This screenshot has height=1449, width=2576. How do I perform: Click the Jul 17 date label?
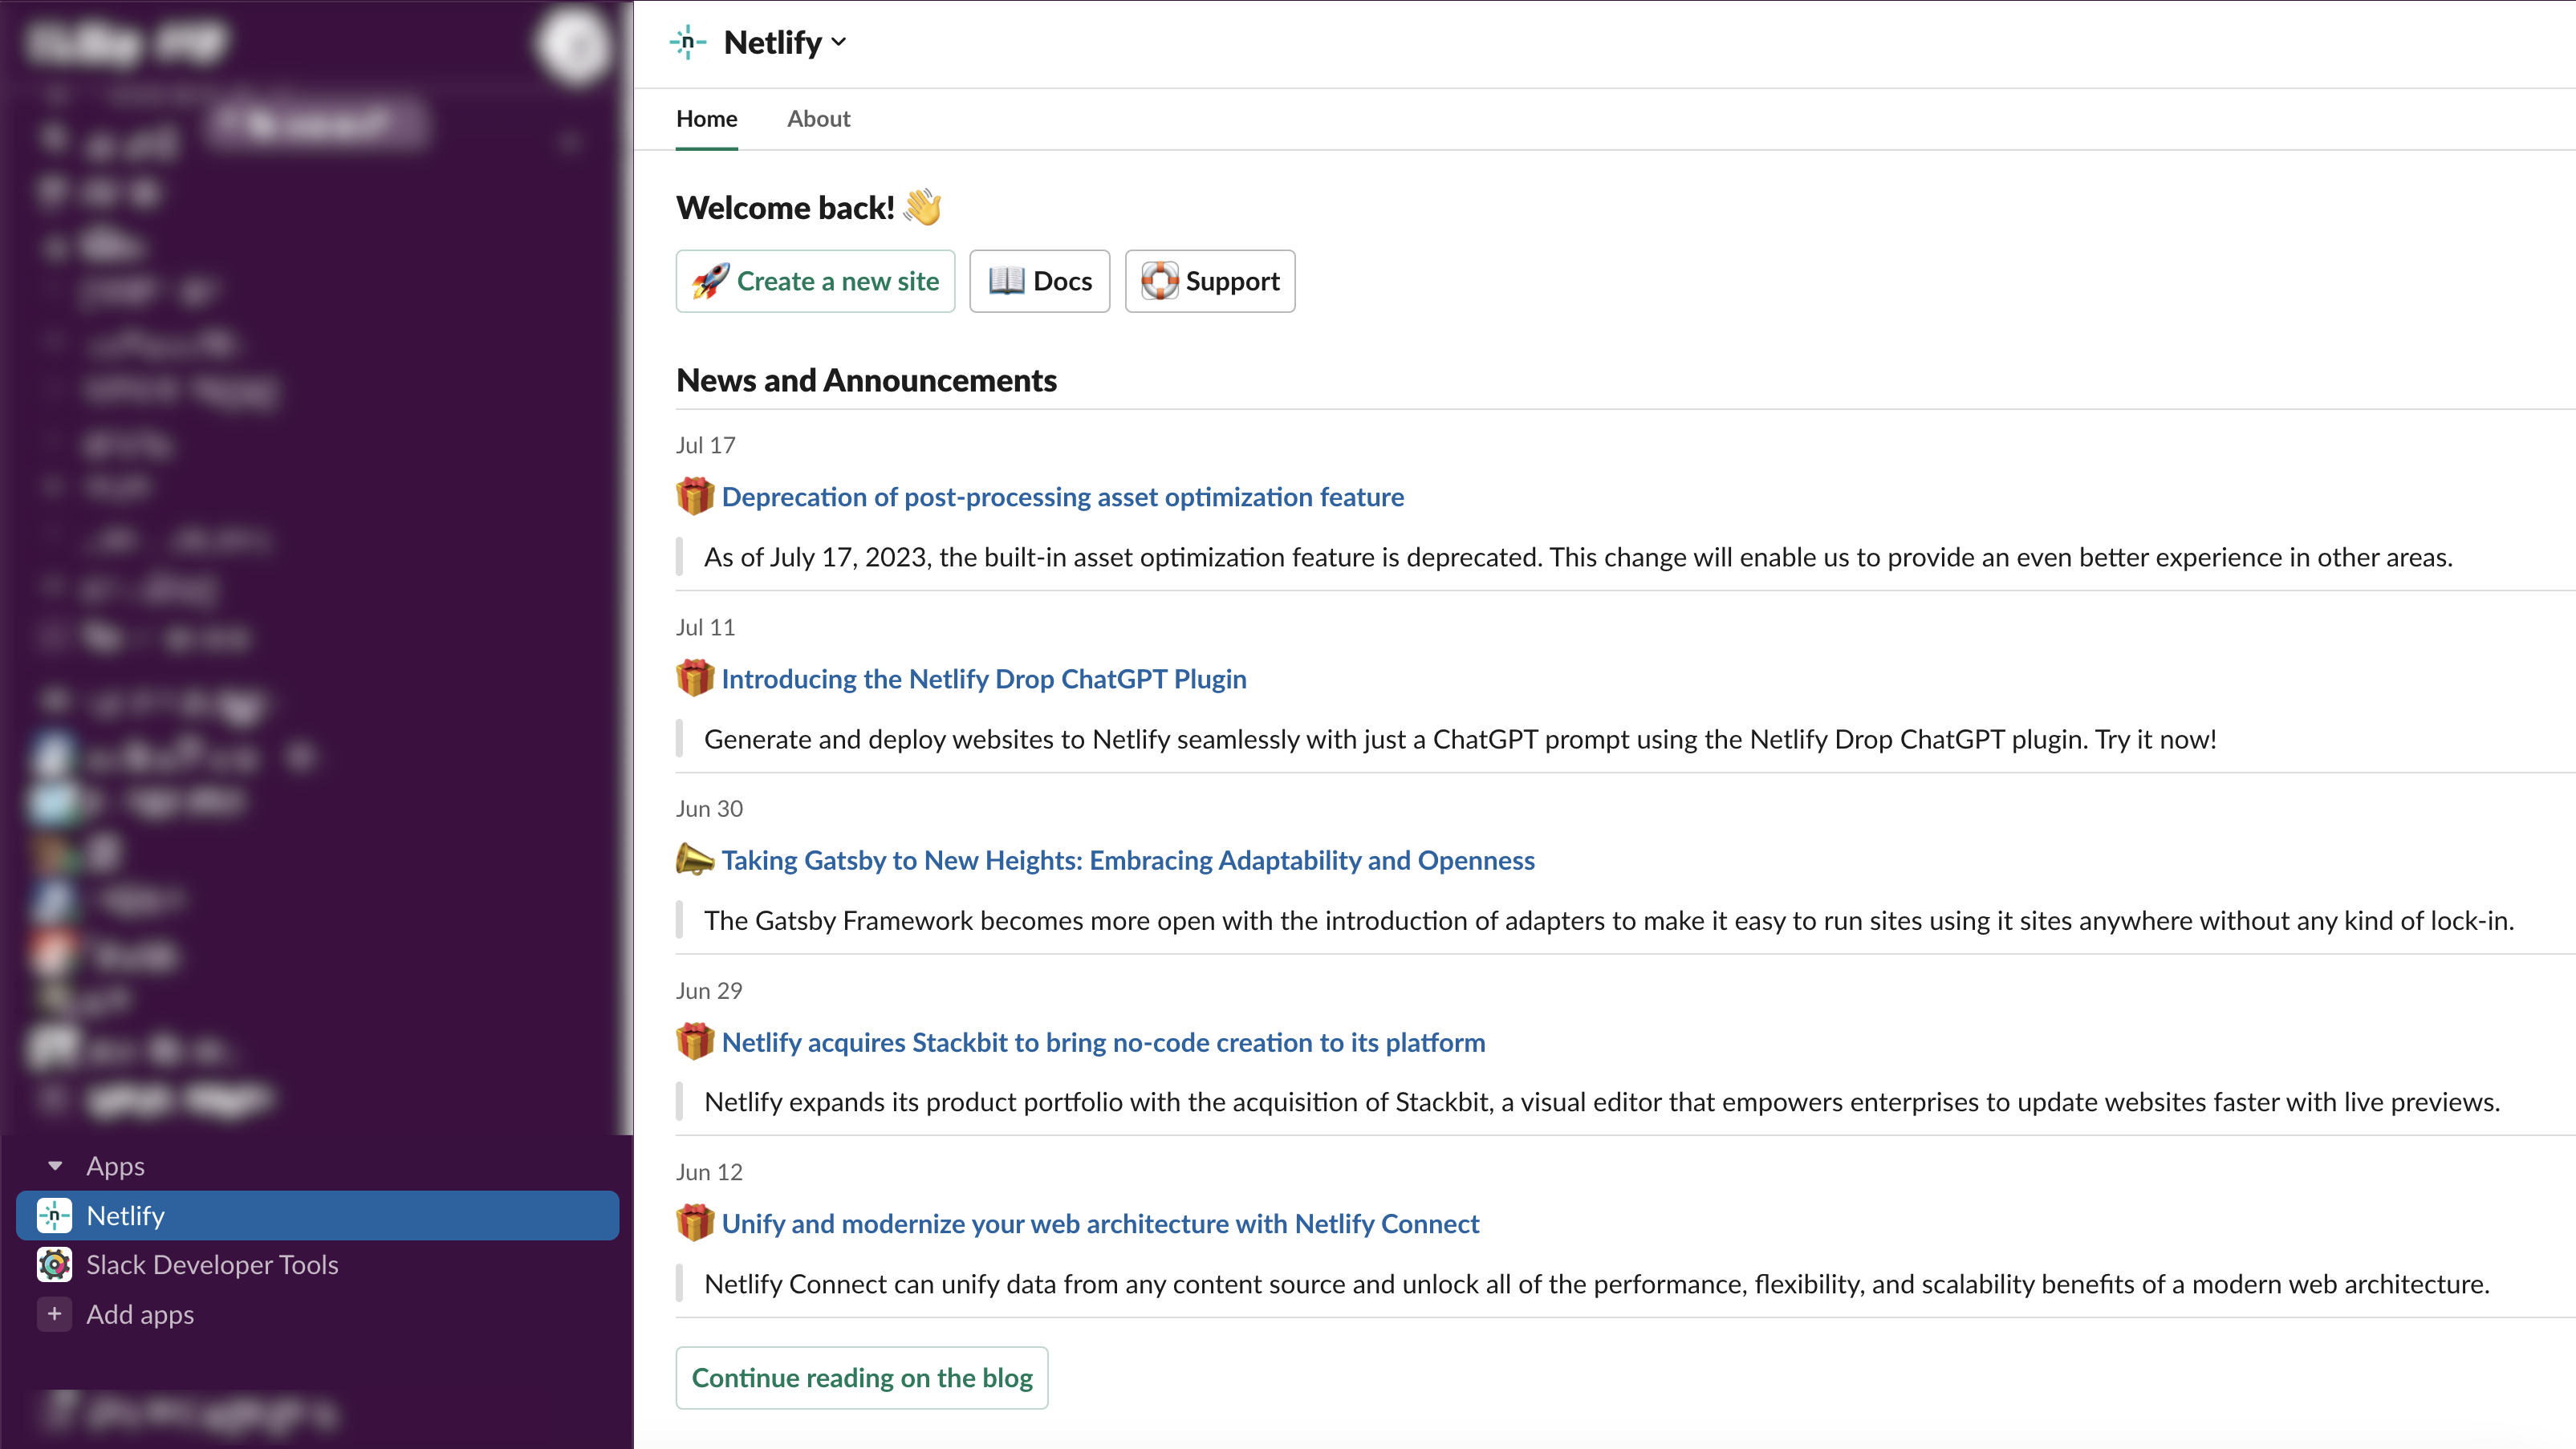point(705,445)
